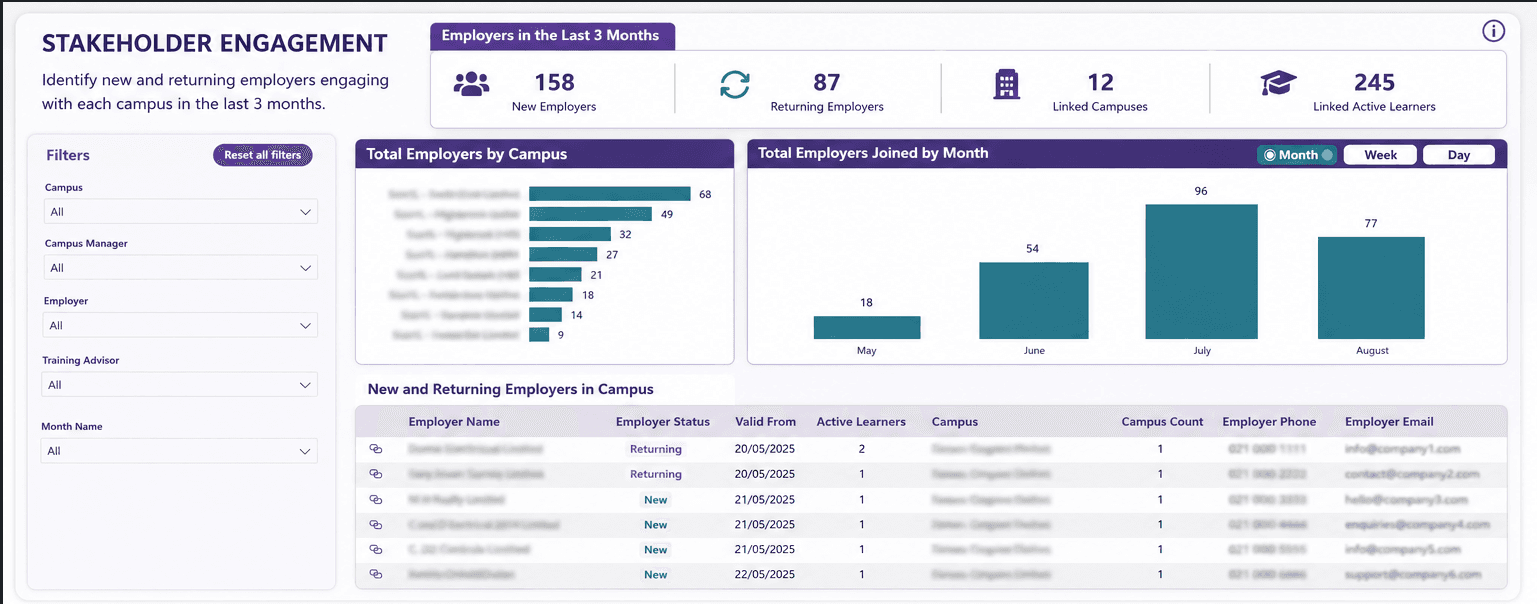Click the campus bar with value 9
Viewport: 1537px width, 604px height.
tap(539, 334)
